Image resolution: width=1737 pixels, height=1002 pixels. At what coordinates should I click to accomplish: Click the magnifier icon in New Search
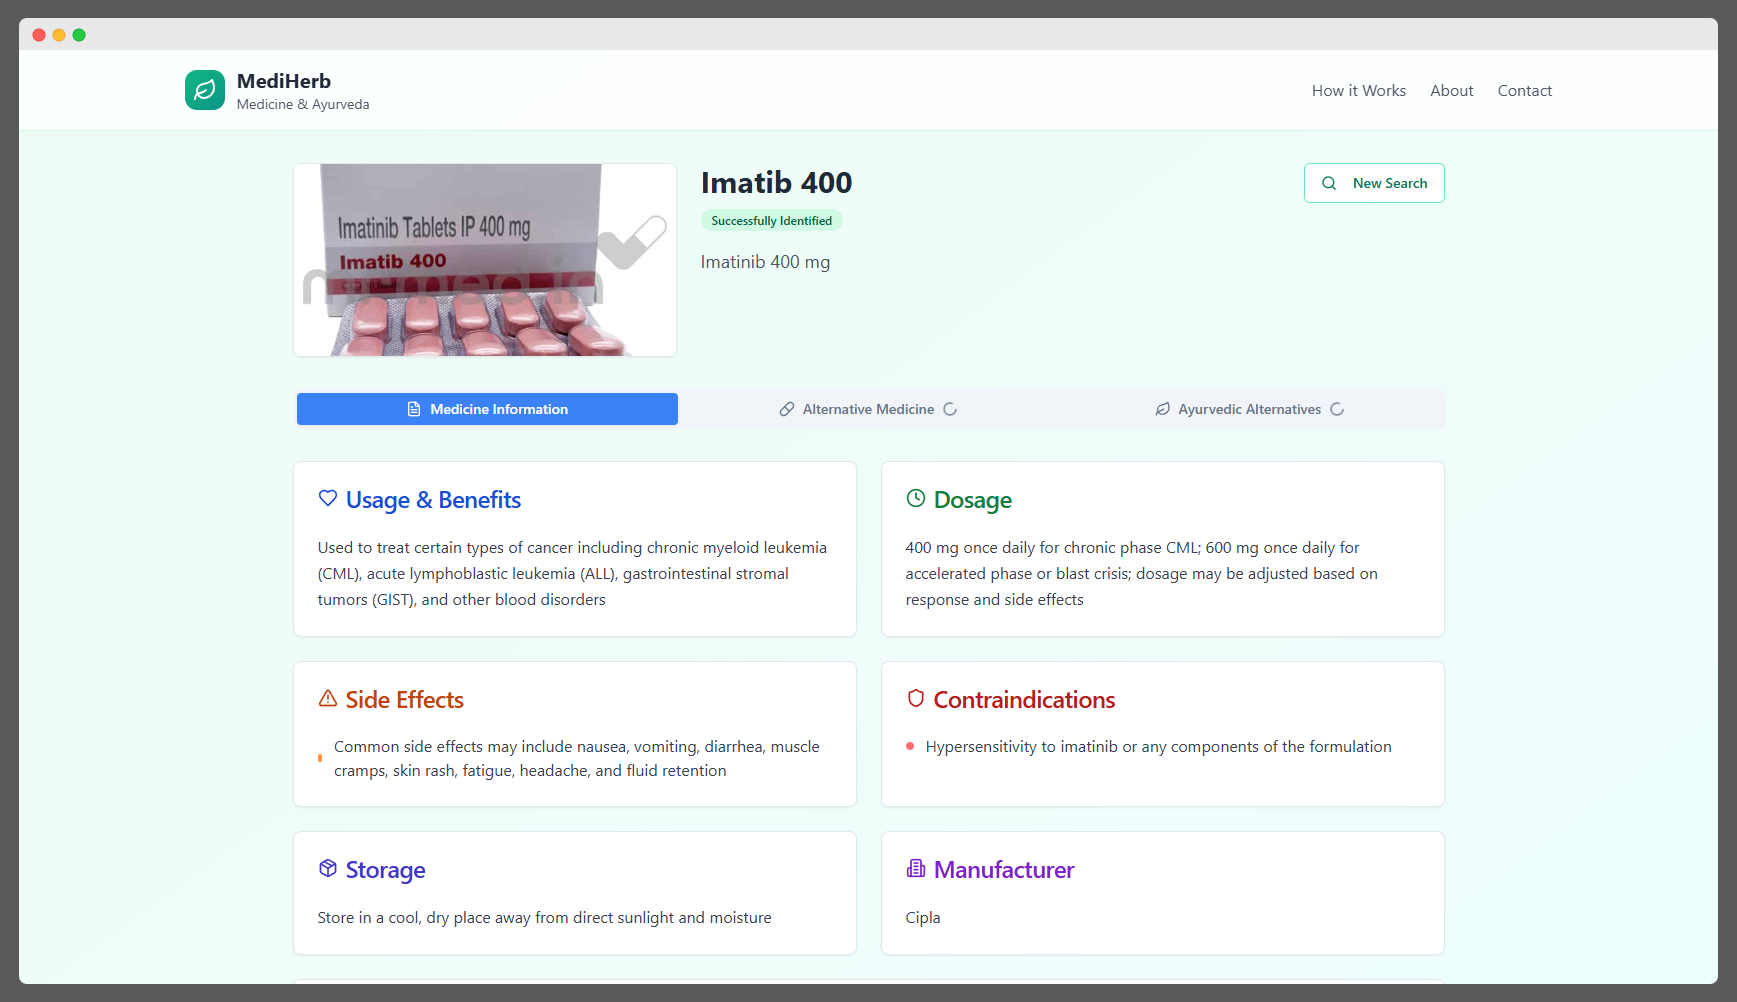(1329, 183)
